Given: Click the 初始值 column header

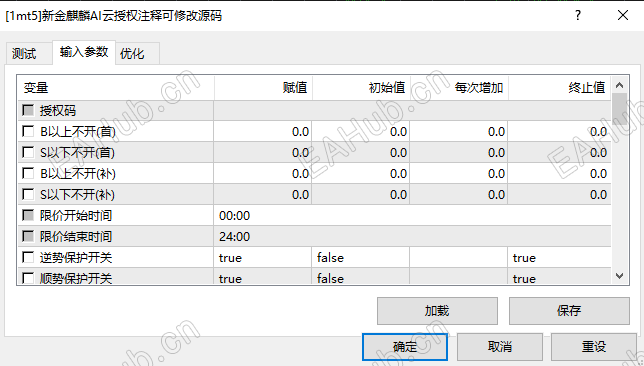Looking at the screenshot, I should (x=361, y=87).
